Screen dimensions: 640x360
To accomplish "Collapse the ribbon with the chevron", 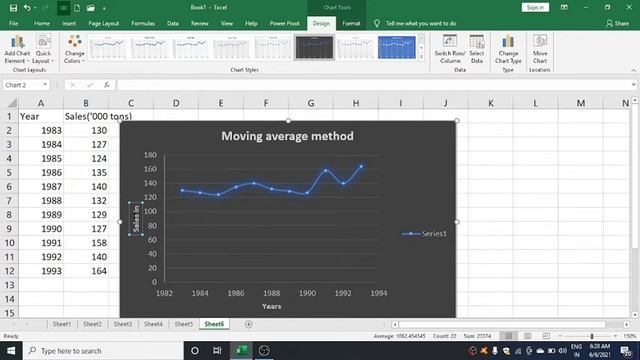I will coord(633,70).
